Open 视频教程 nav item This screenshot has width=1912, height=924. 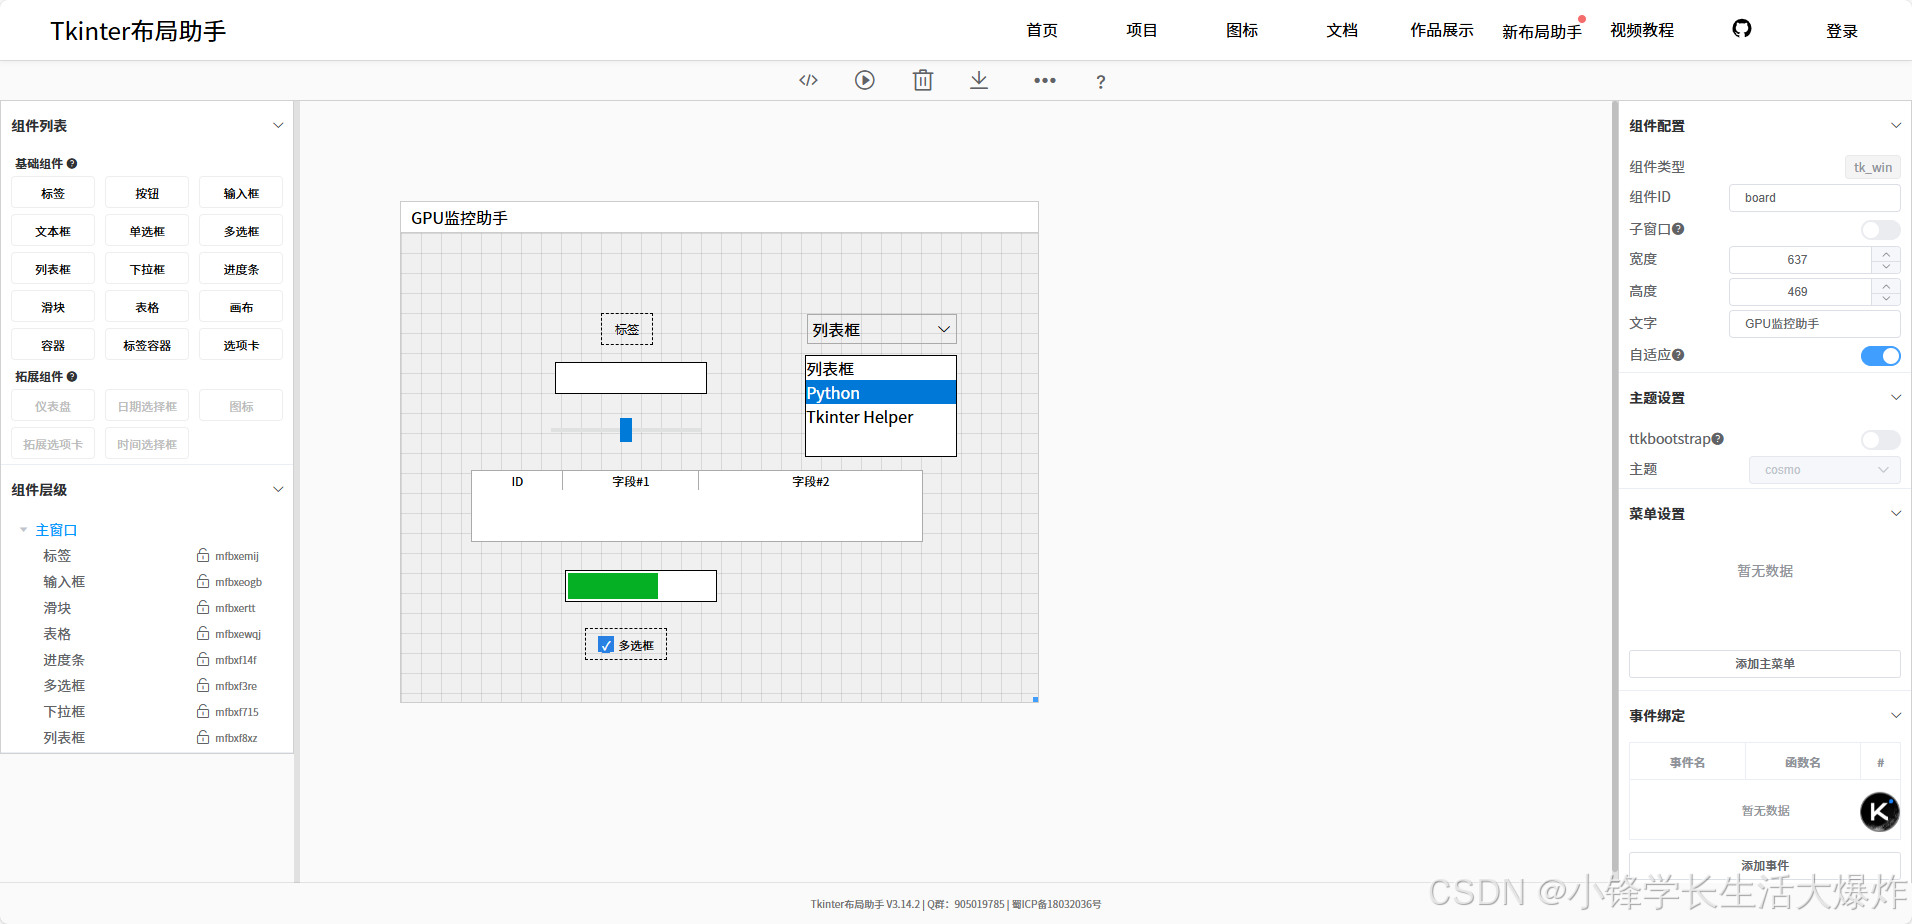[x=1642, y=31]
